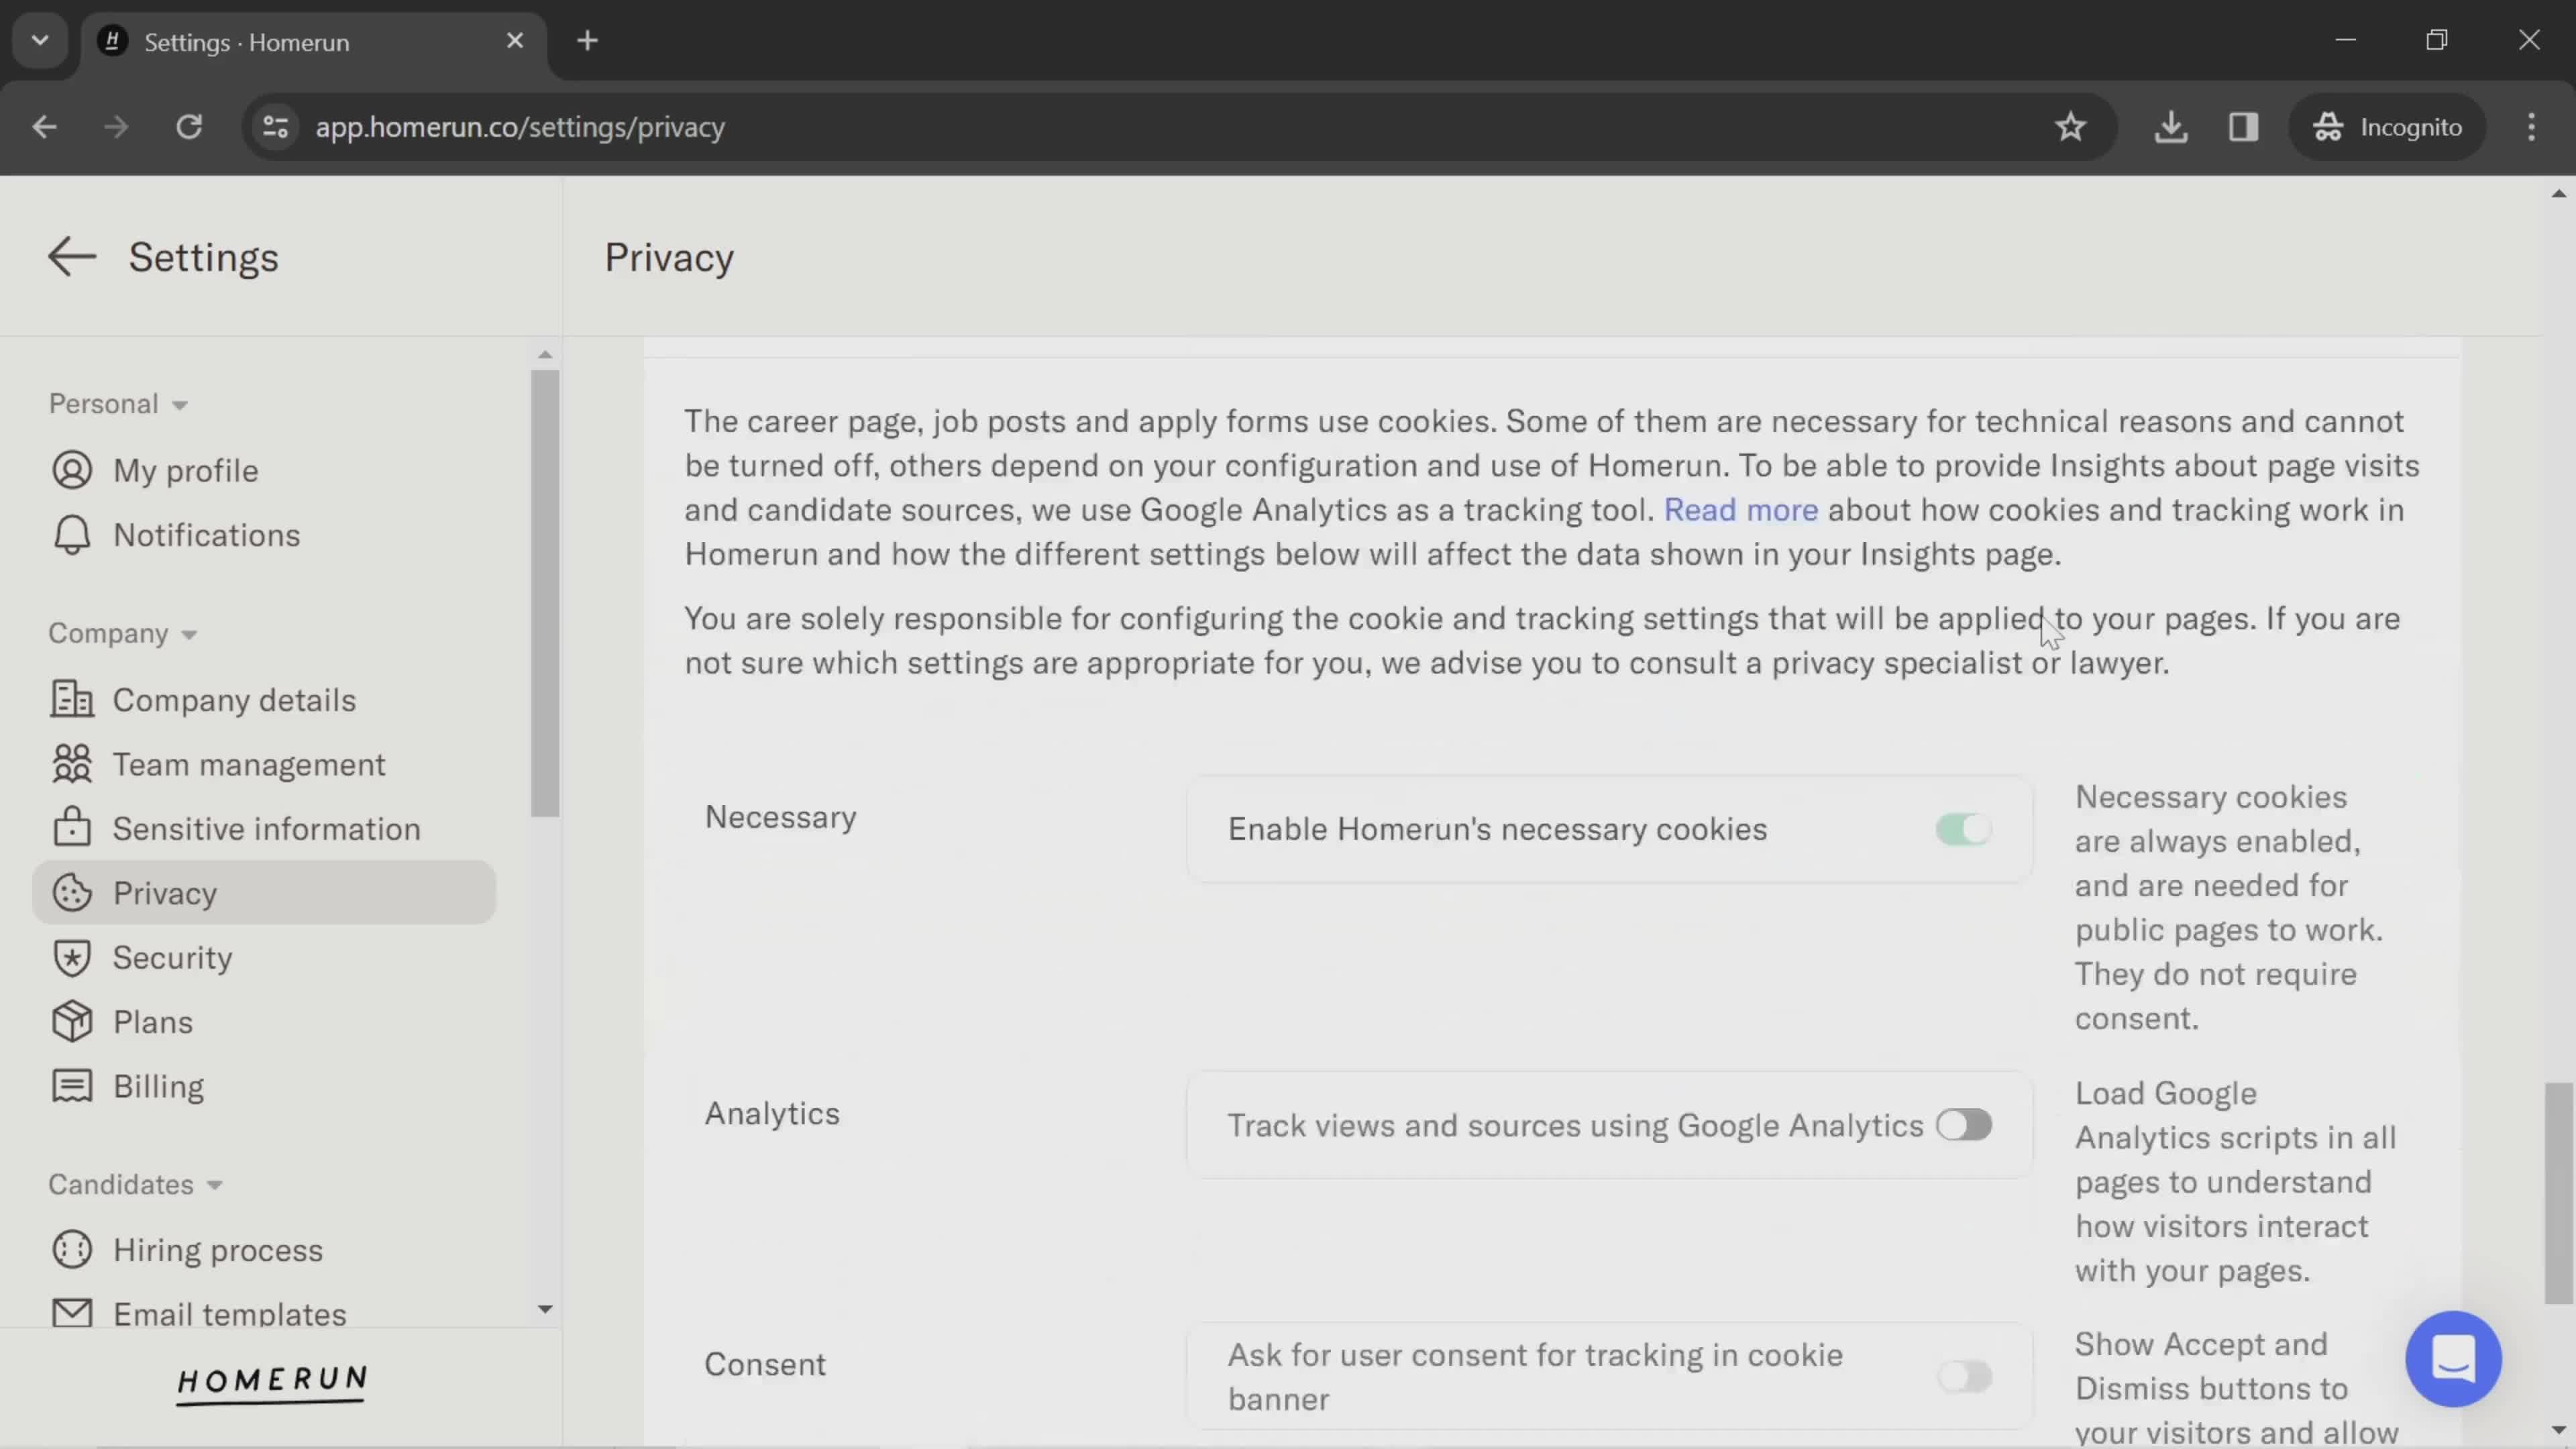Go back in browser history
This screenshot has width=2576, height=1449.
tap(45, 127)
